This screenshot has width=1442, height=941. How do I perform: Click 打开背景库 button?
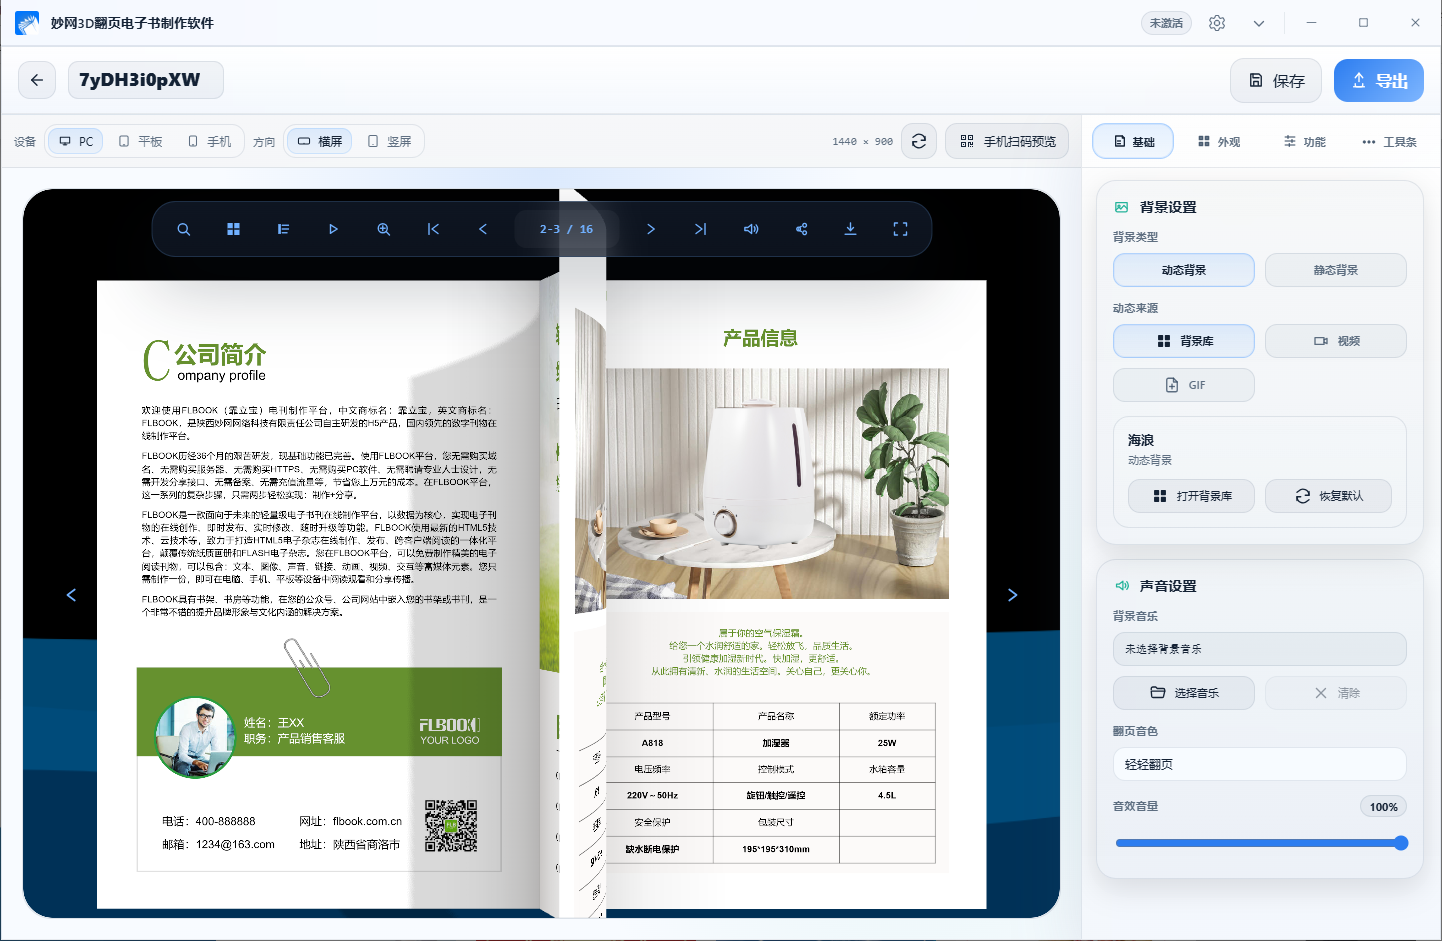(x=1191, y=496)
